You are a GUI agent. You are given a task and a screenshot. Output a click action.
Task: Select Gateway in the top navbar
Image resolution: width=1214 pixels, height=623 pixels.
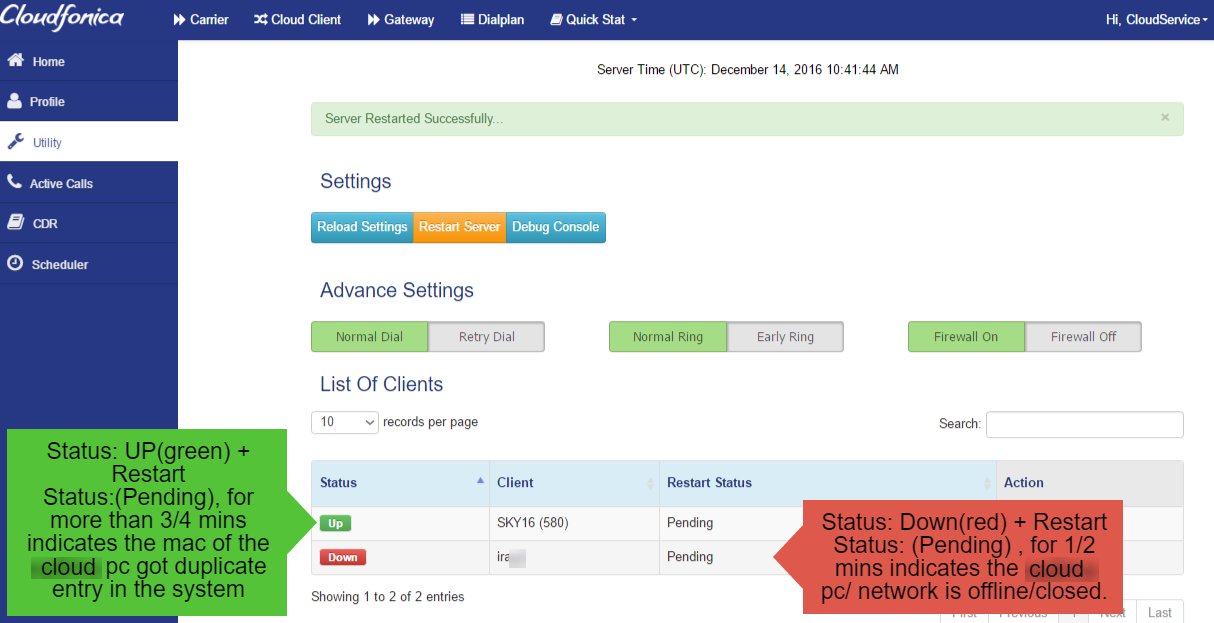(x=400, y=19)
